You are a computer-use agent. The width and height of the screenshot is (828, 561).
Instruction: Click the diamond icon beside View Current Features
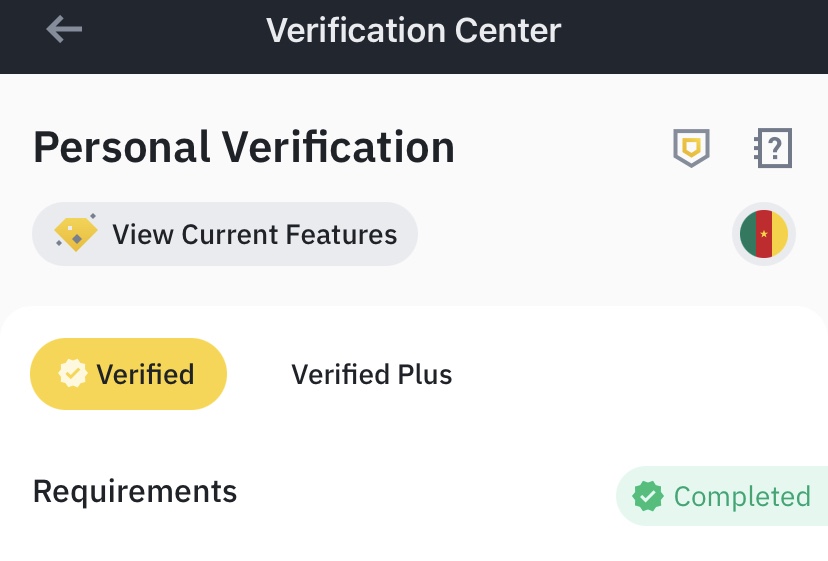point(76,234)
